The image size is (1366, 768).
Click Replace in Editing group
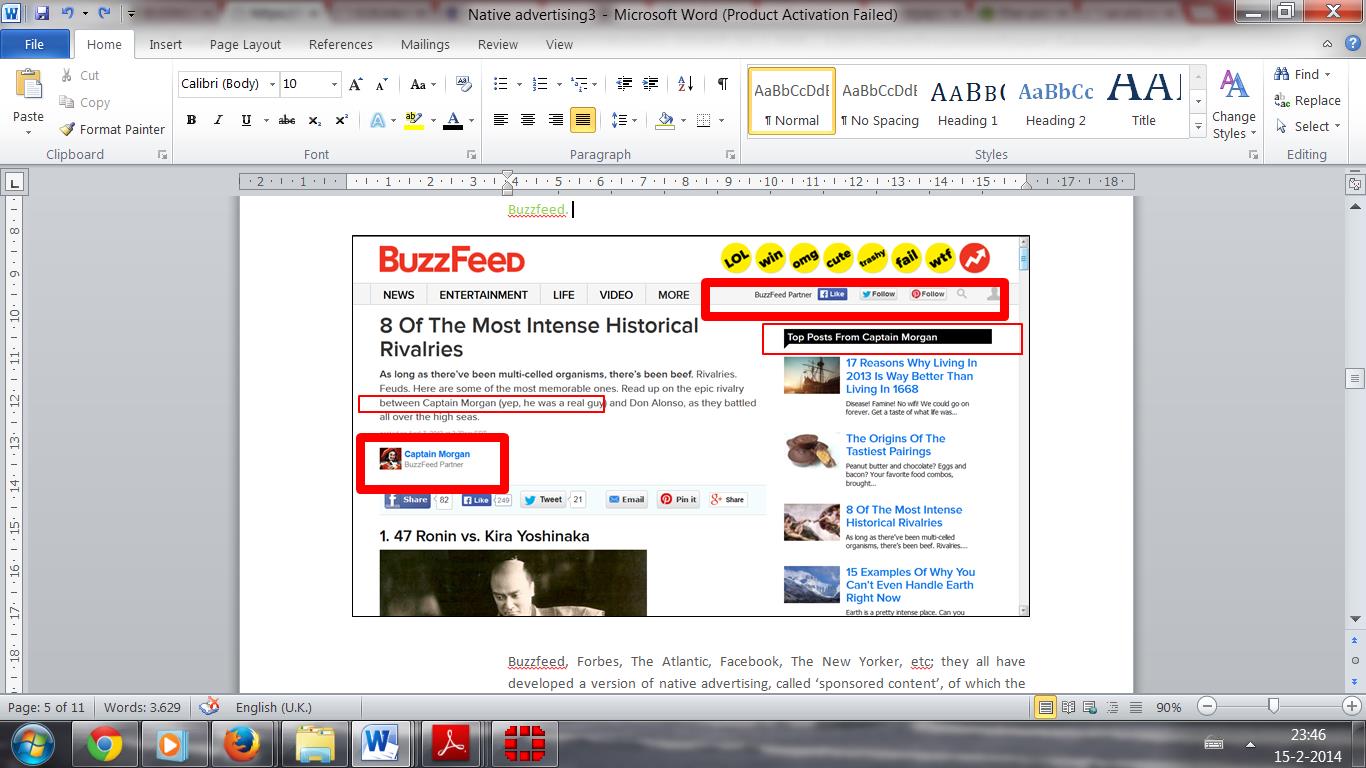coord(1307,101)
